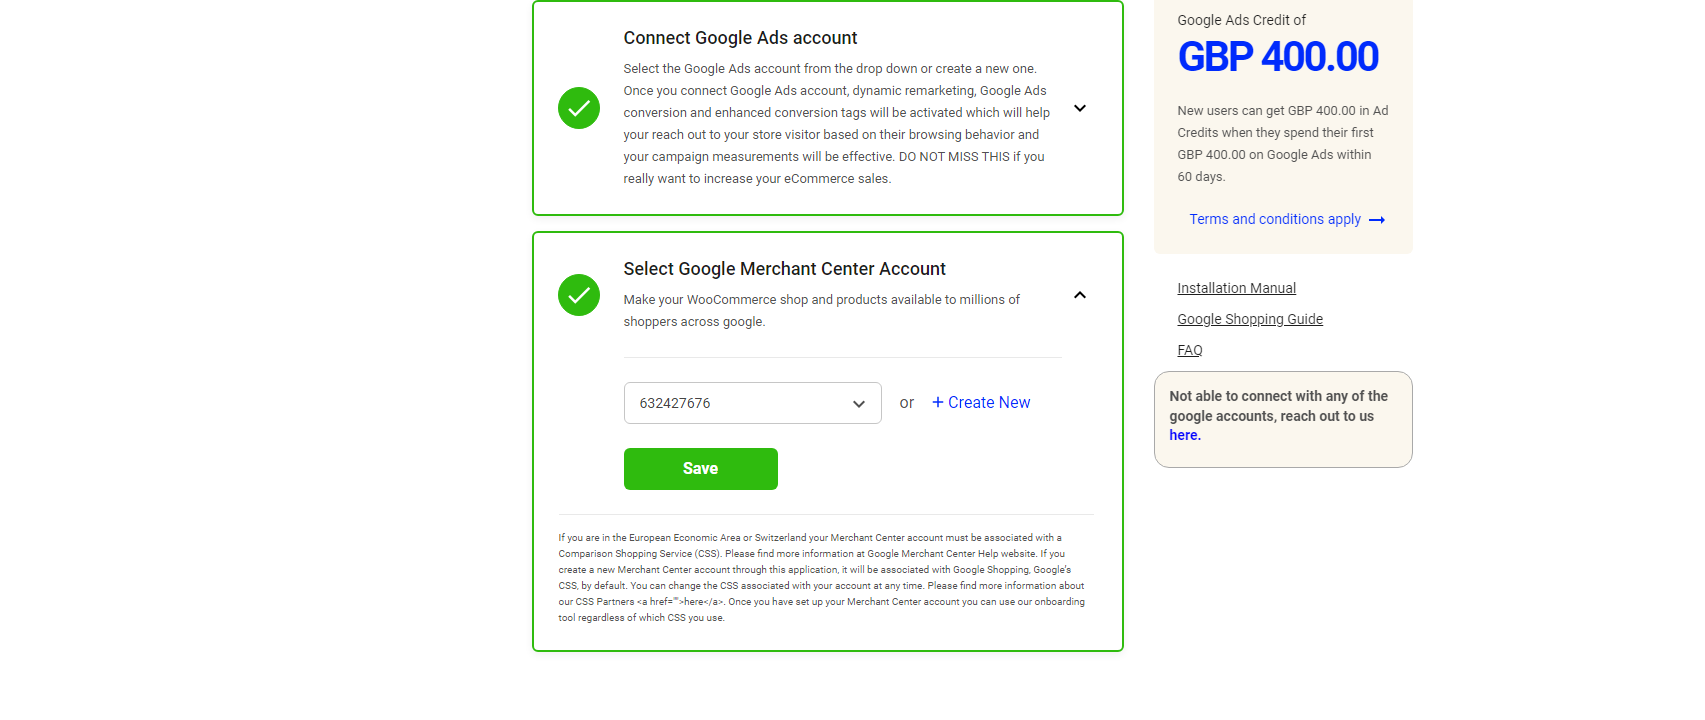The width and height of the screenshot is (1705, 720).
Task: Click the plus icon before Create New
Action: pos(938,402)
